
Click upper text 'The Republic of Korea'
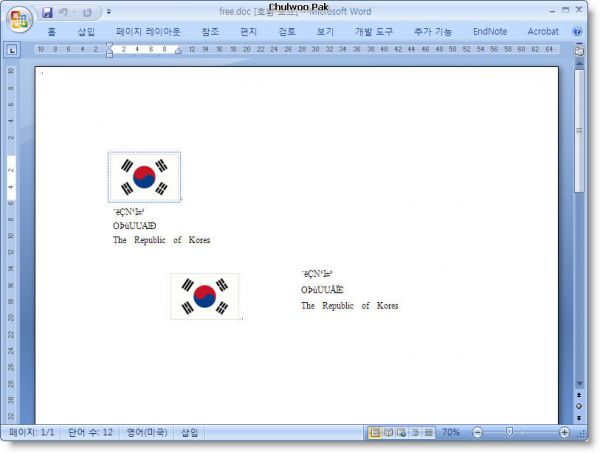click(x=161, y=240)
